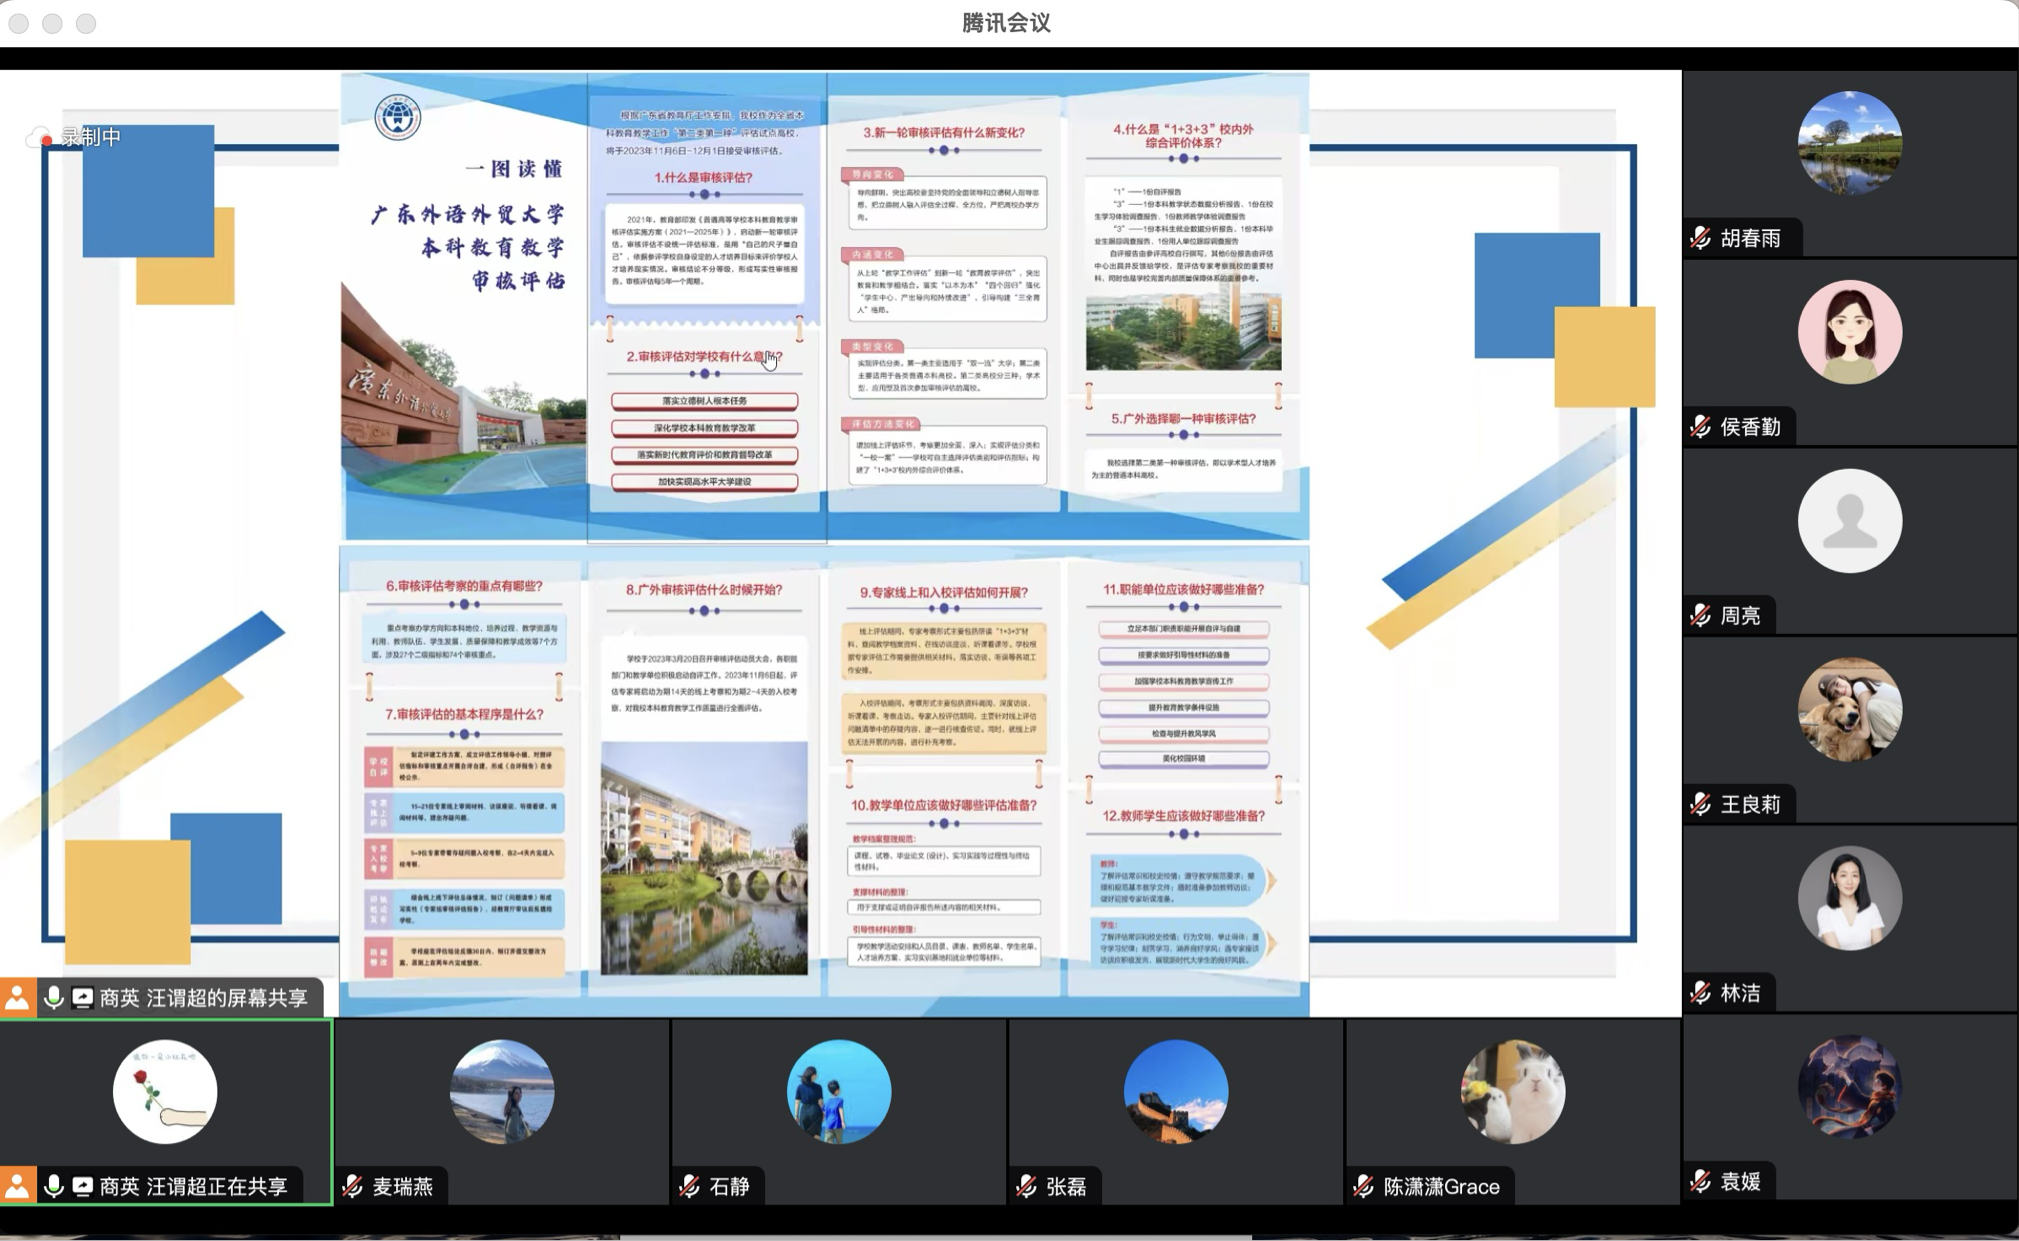Click the screen-share icon on 商英 汪谓超's tile
Image resolution: width=2019 pixels, height=1241 pixels.
[x=83, y=1187]
